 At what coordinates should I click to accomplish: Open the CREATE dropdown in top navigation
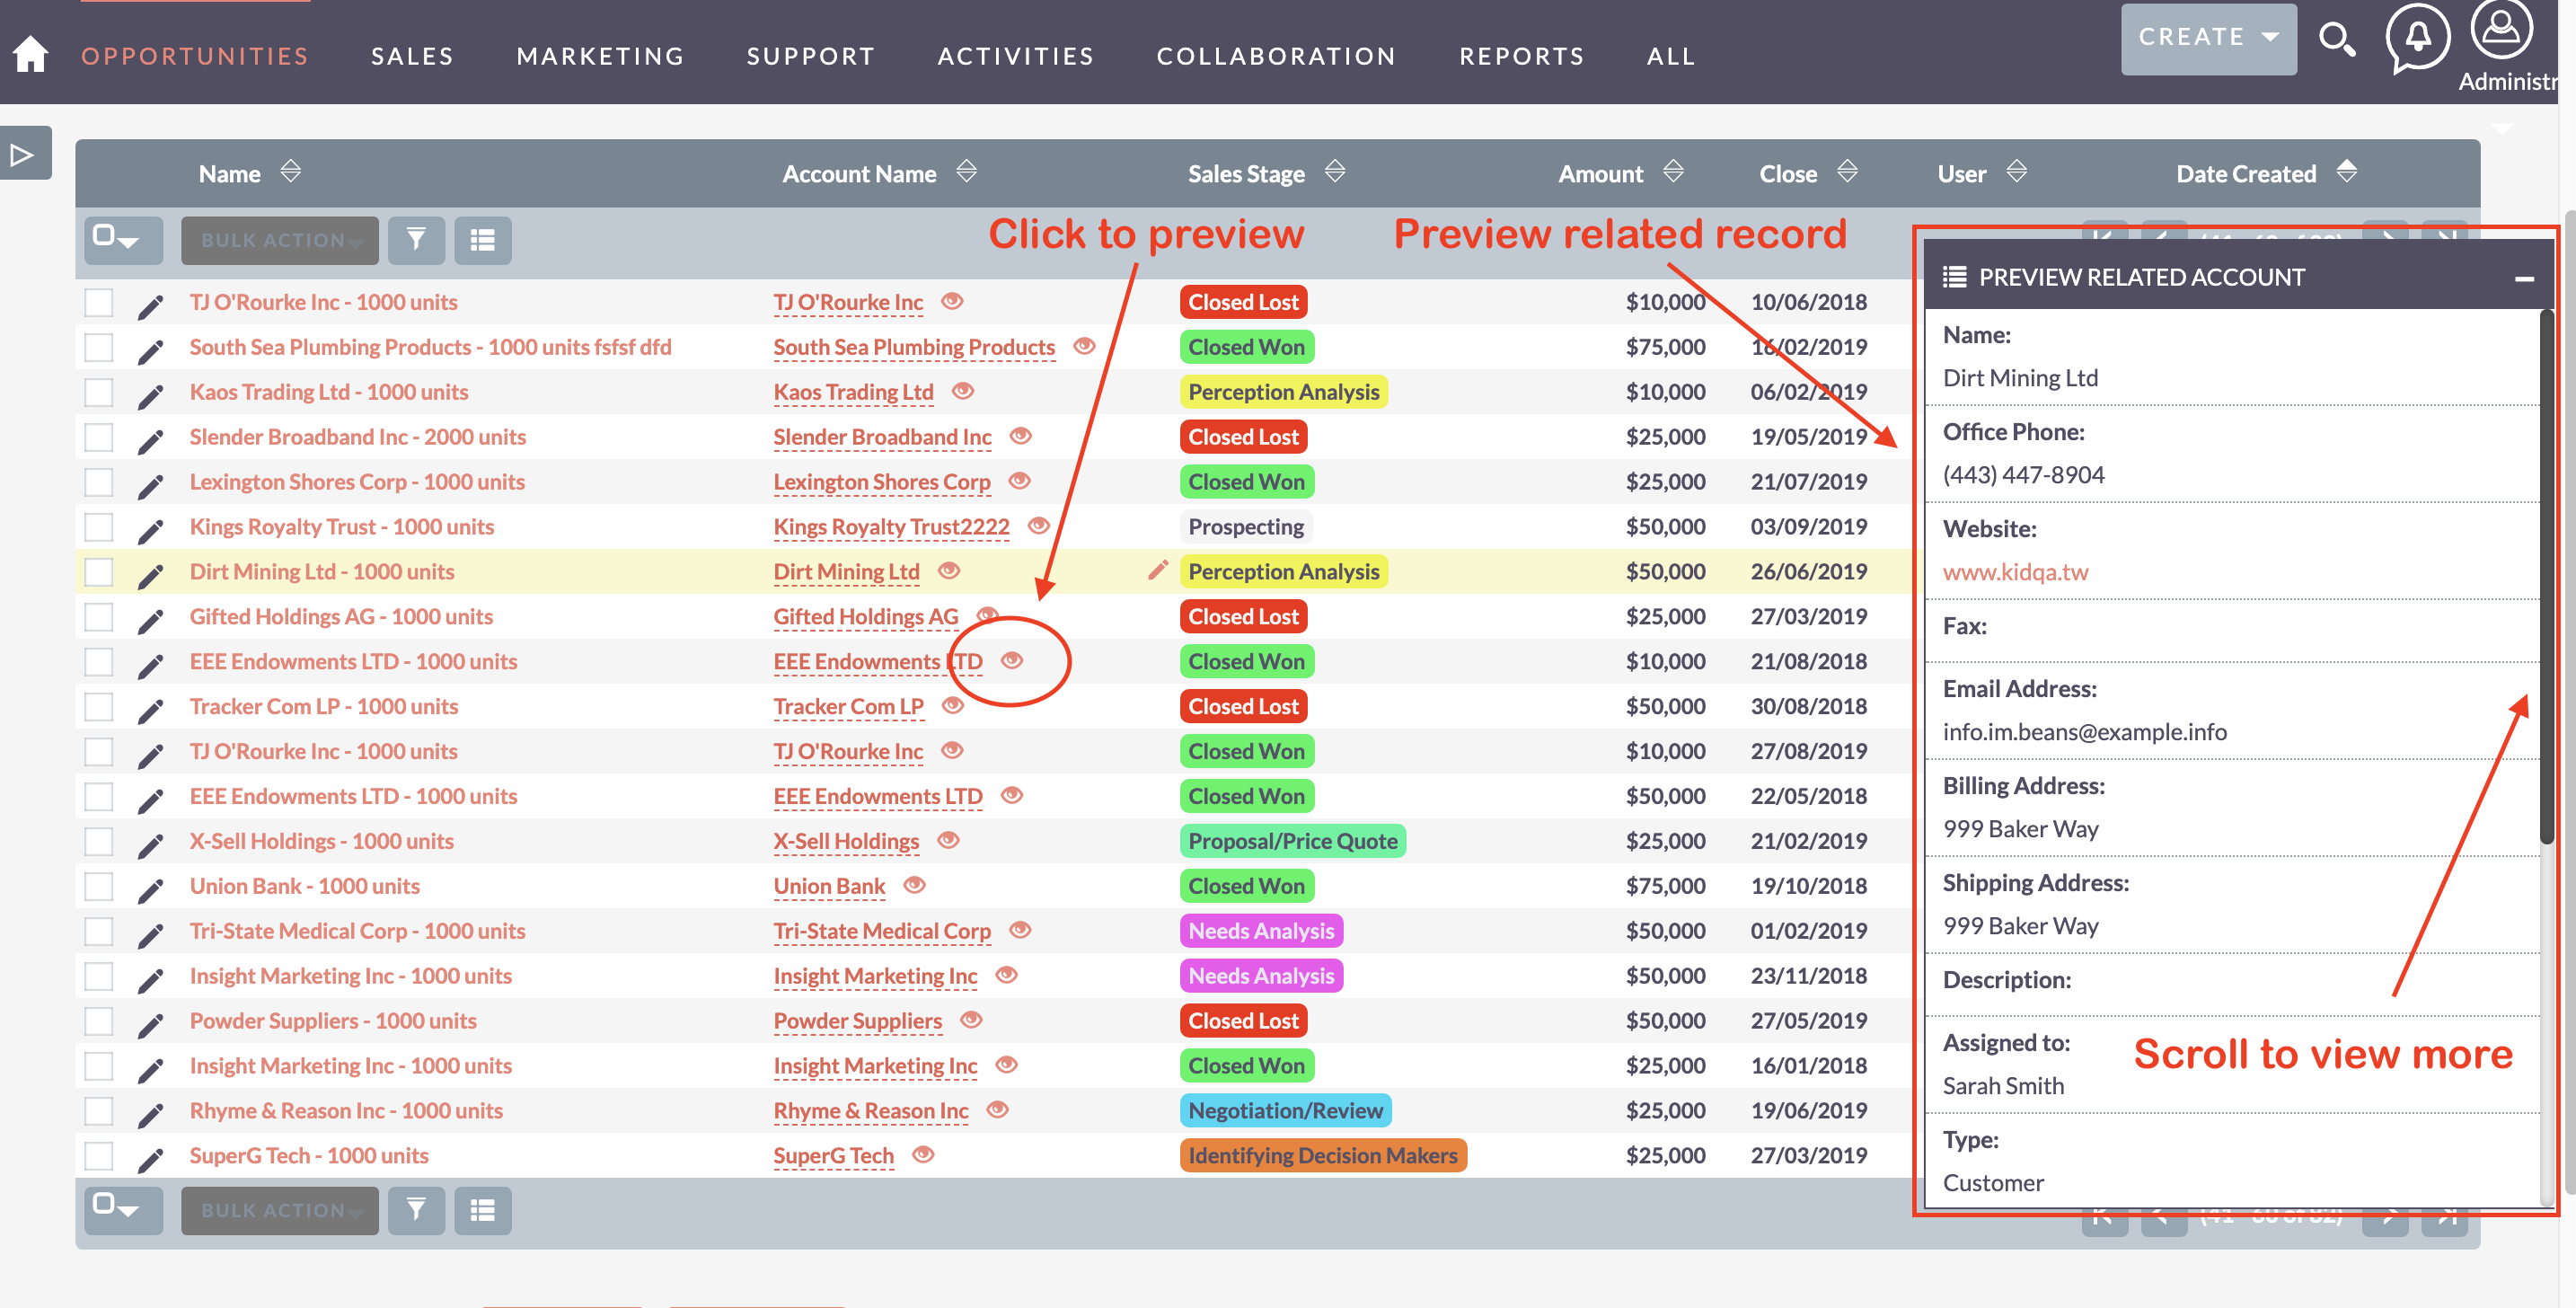pos(2204,37)
